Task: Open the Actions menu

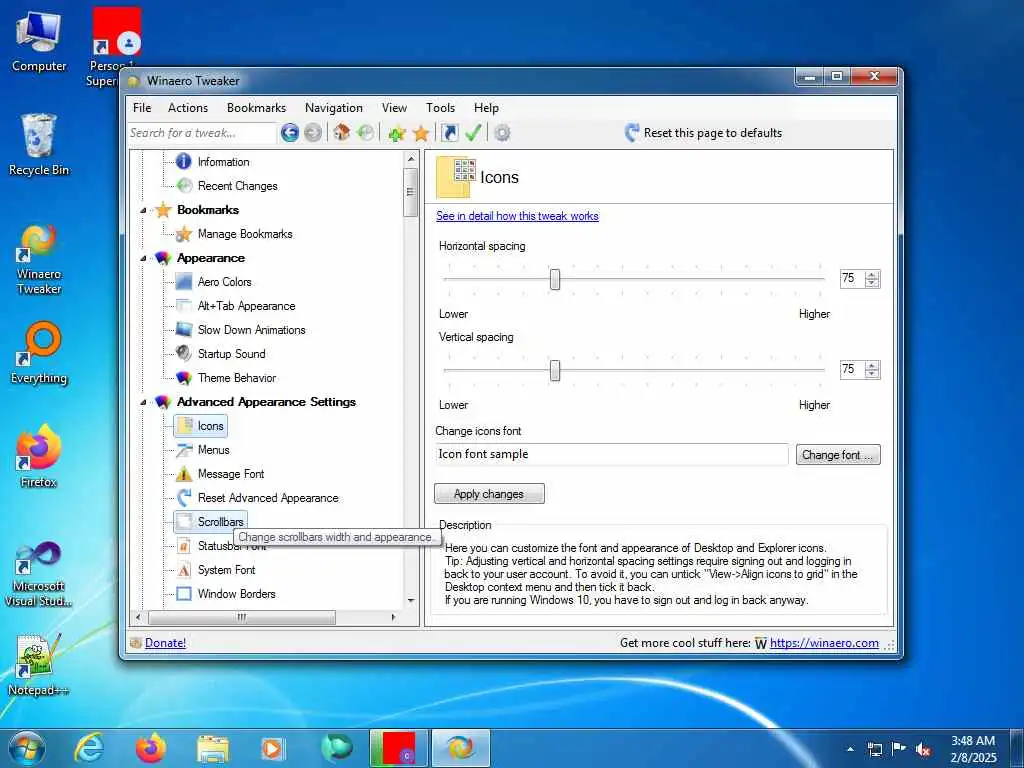Action: [x=187, y=108]
